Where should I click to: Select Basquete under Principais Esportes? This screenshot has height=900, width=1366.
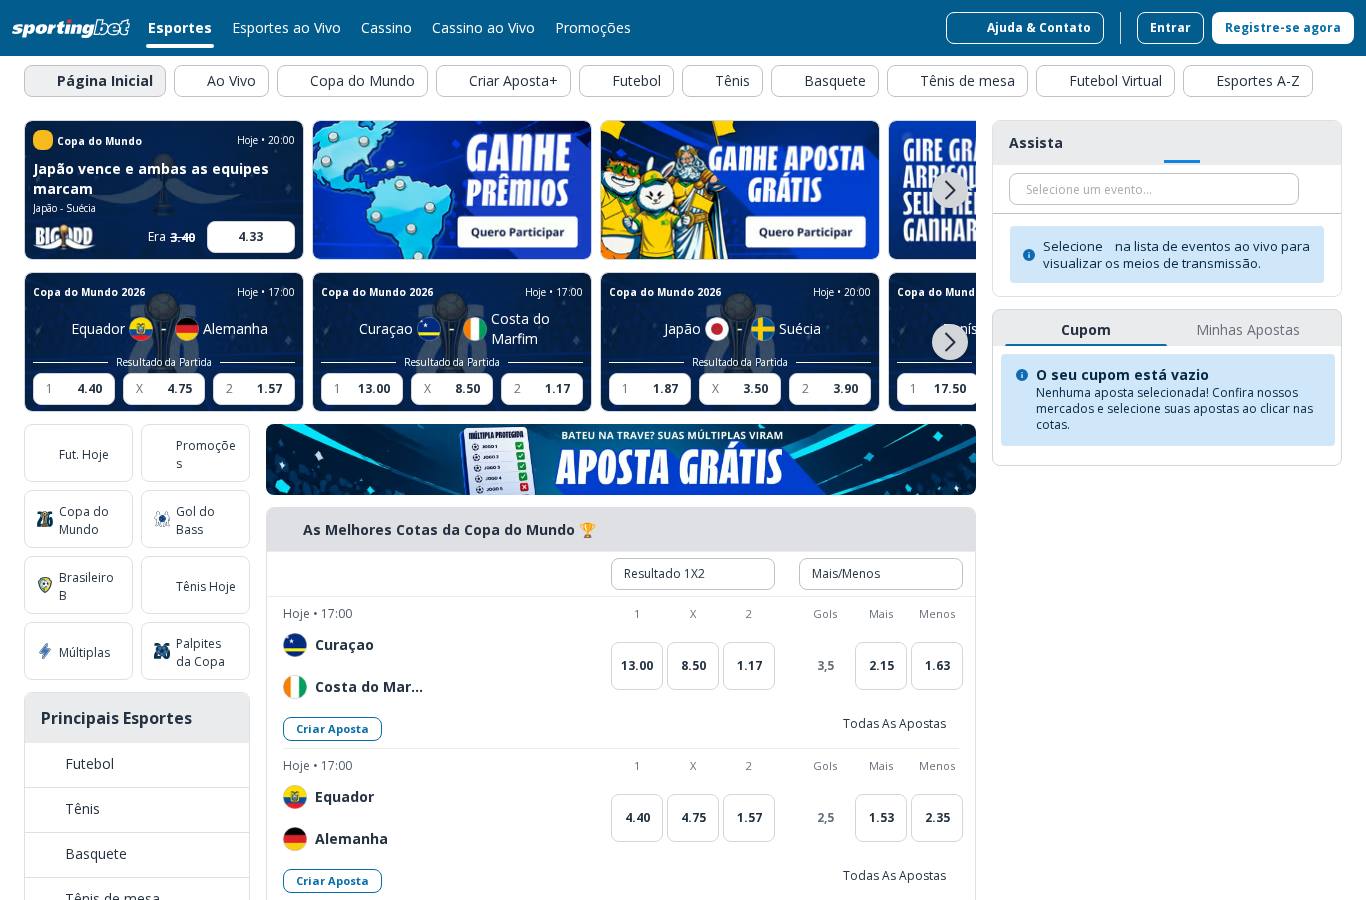pyautogui.click(x=137, y=854)
